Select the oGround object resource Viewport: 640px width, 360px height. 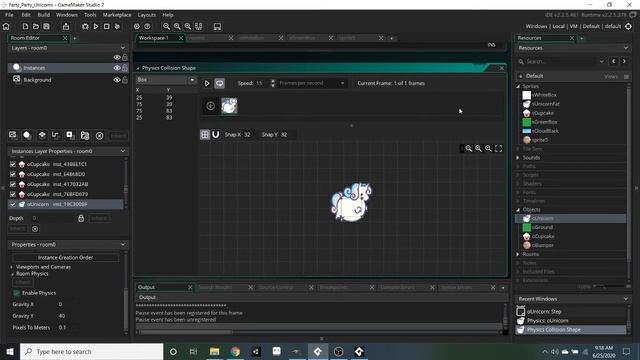[x=542, y=227]
